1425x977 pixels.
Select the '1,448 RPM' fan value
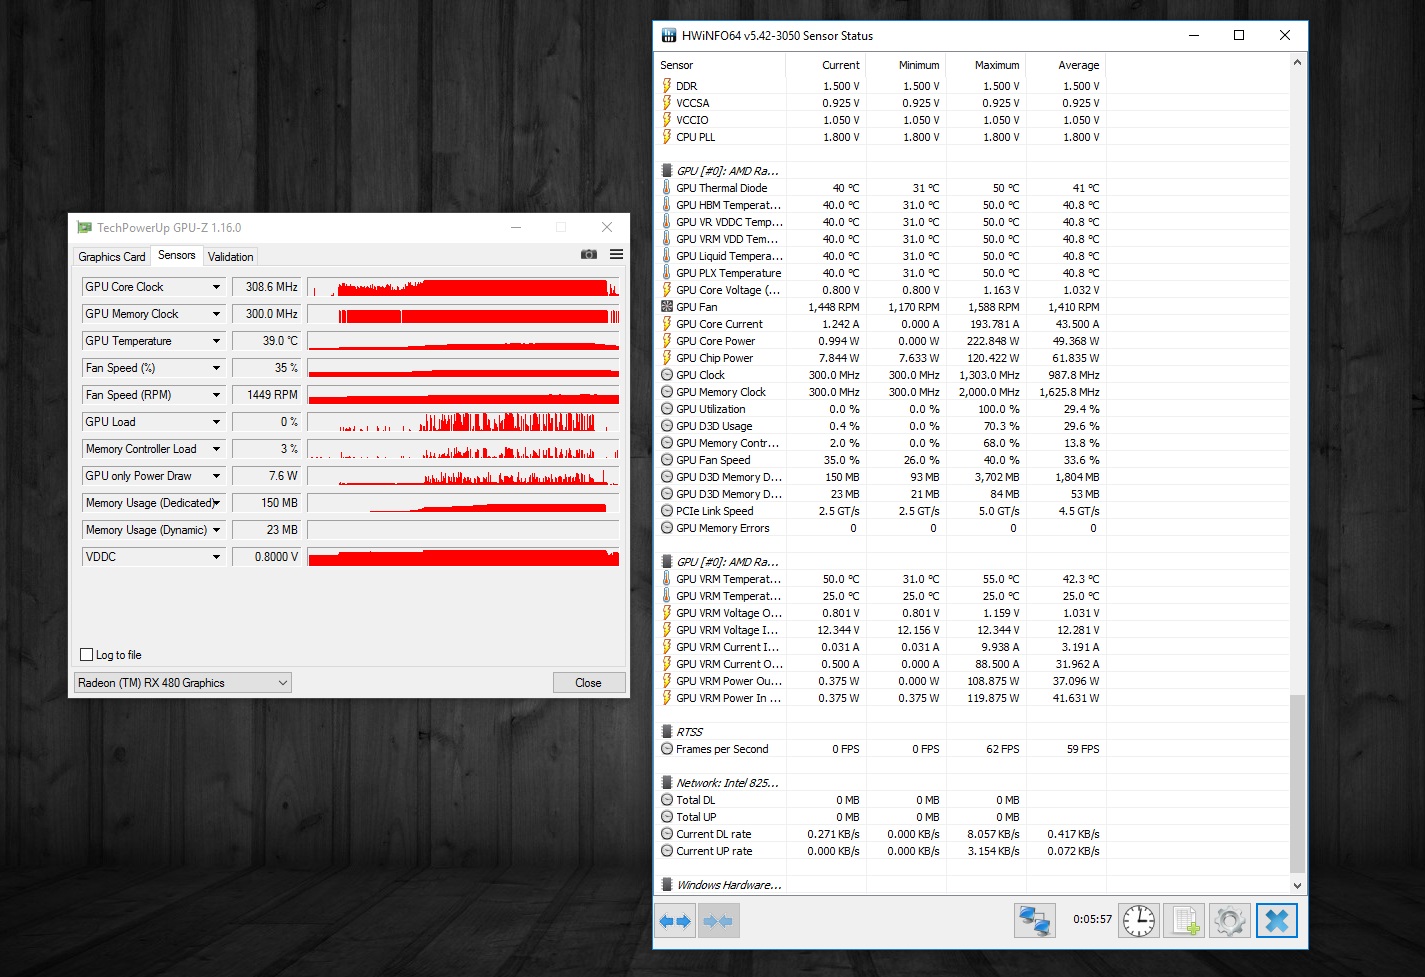click(x=834, y=307)
